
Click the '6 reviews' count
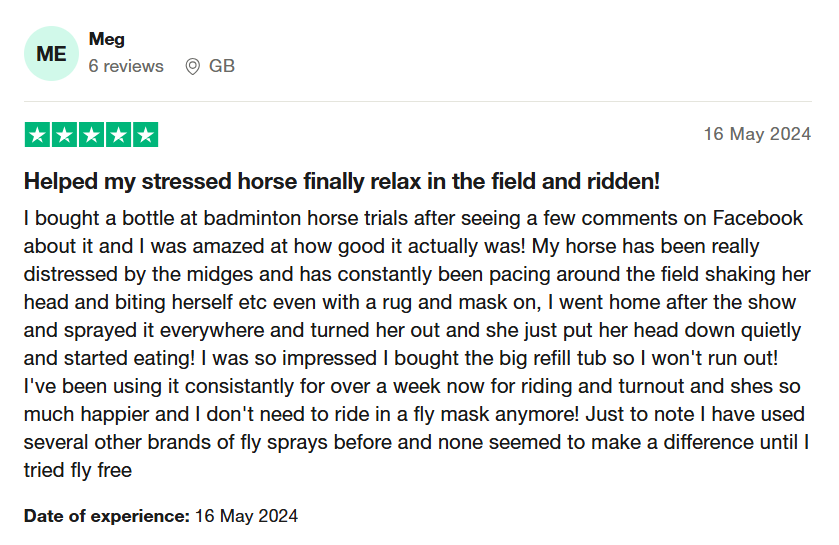point(126,66)
